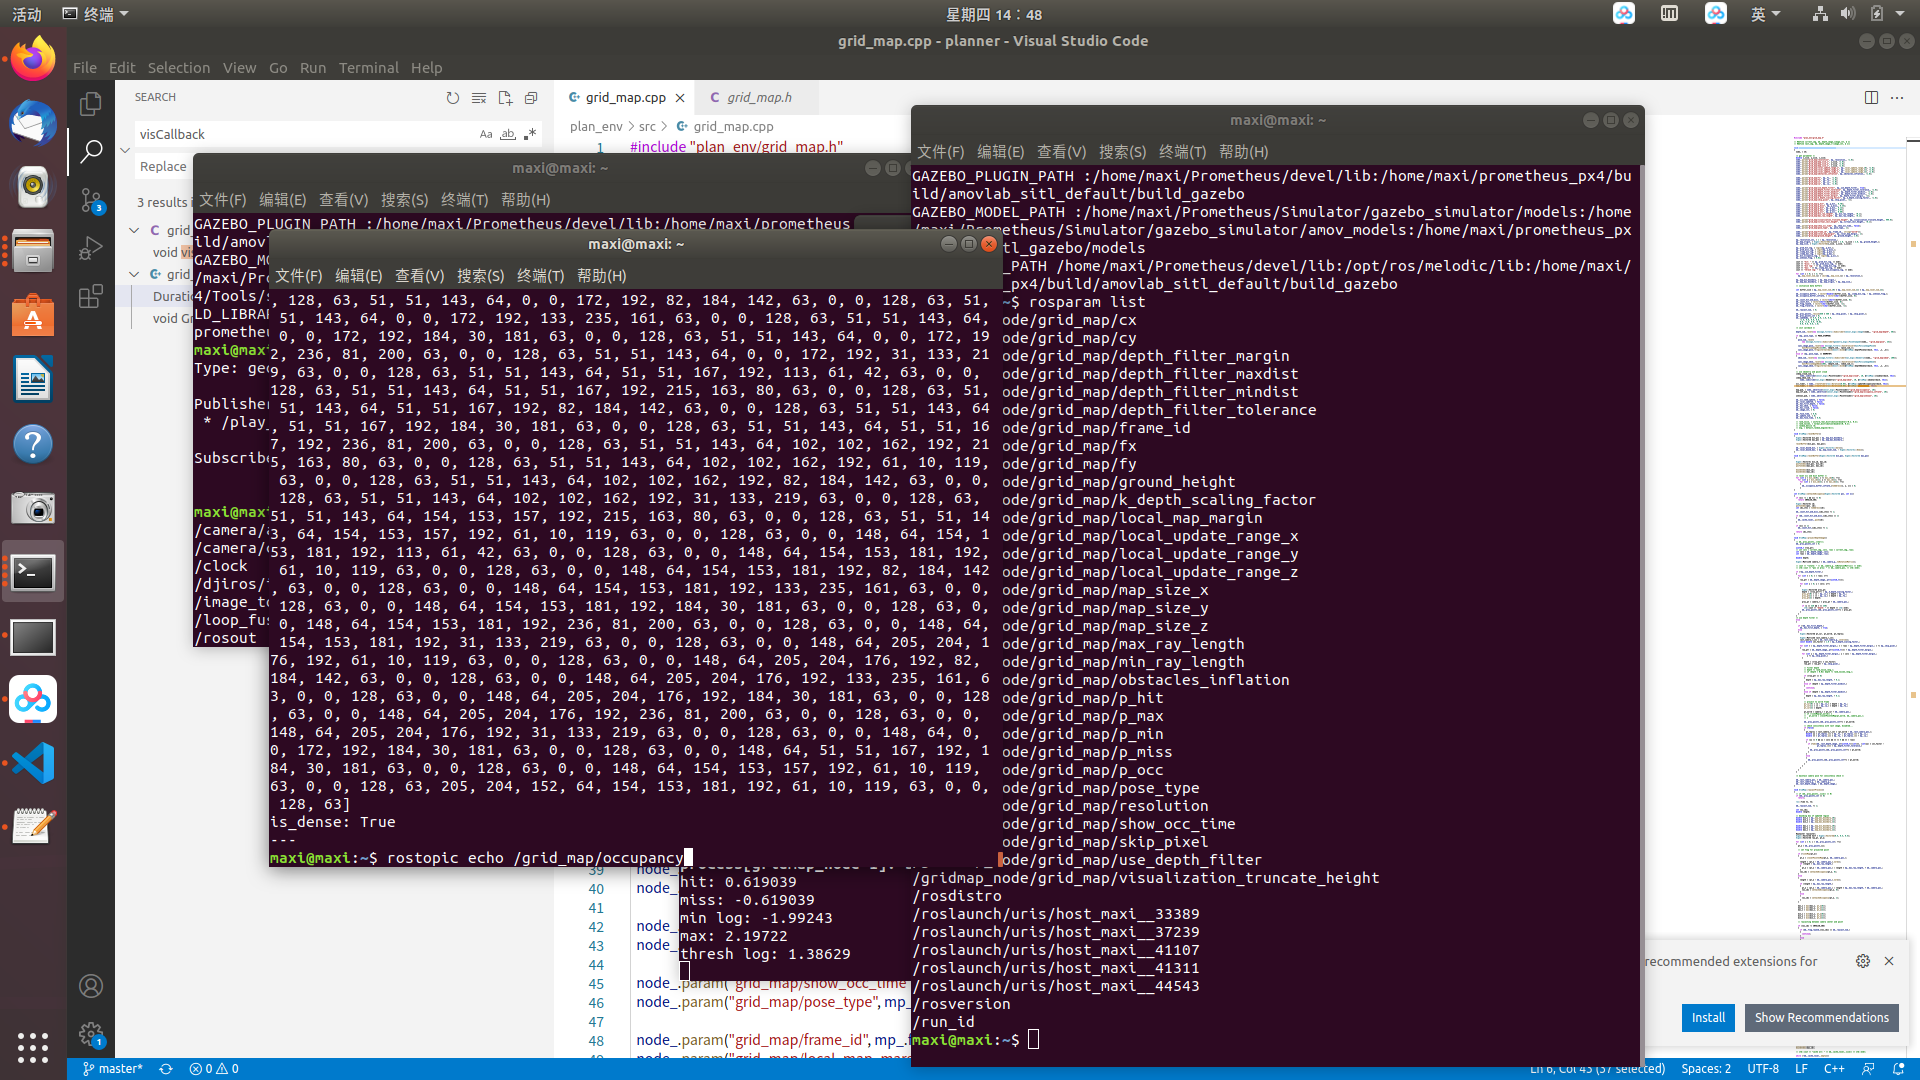Open the Extensions view in sidebar
Viewport: 1920px width, 1080px height.
click(x=91, y=297)
